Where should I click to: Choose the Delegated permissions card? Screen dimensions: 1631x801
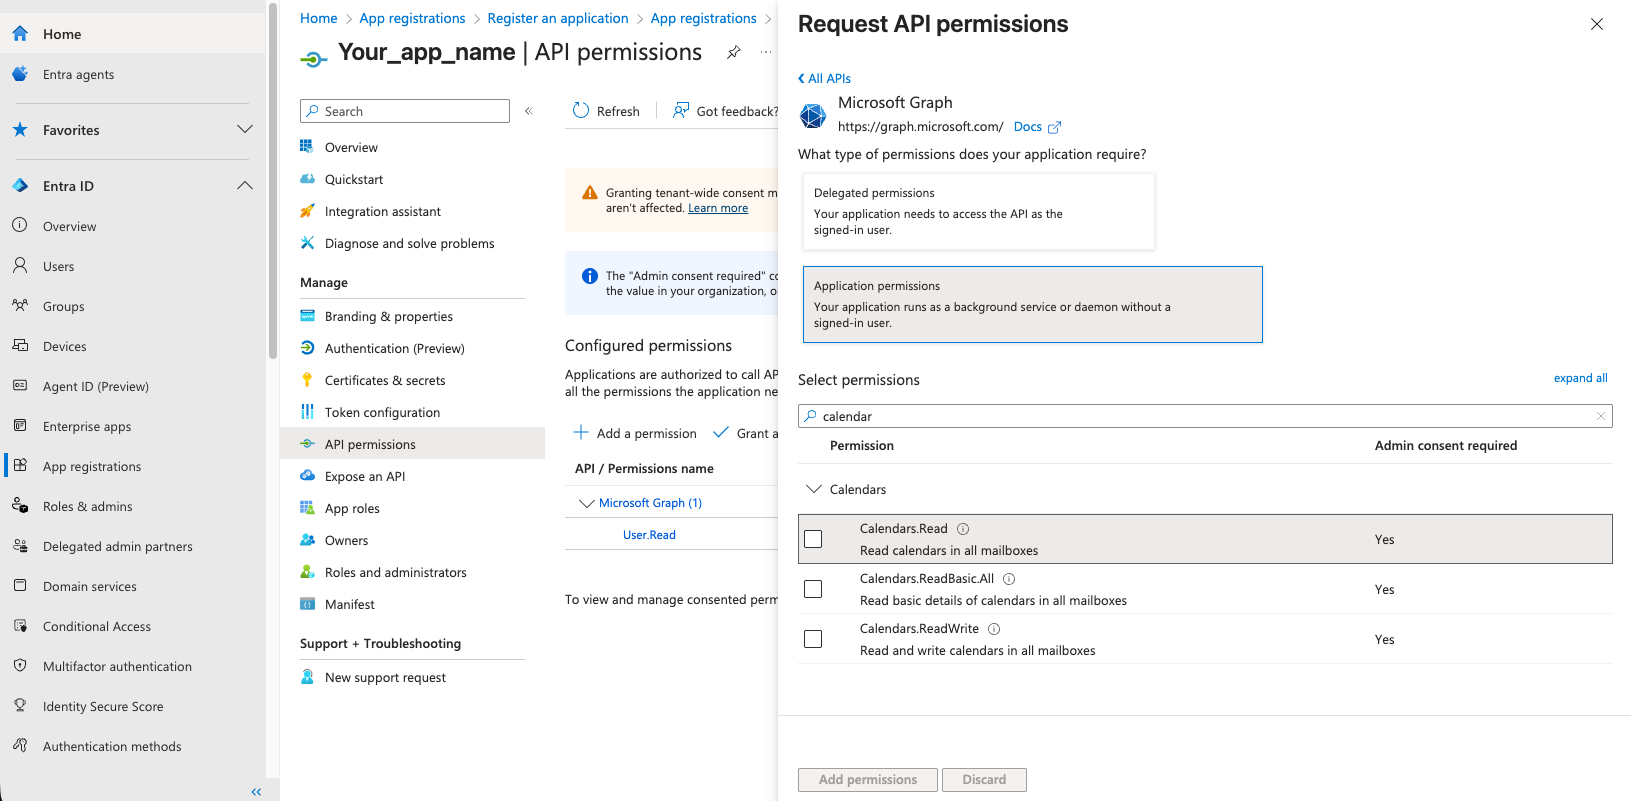978,211
